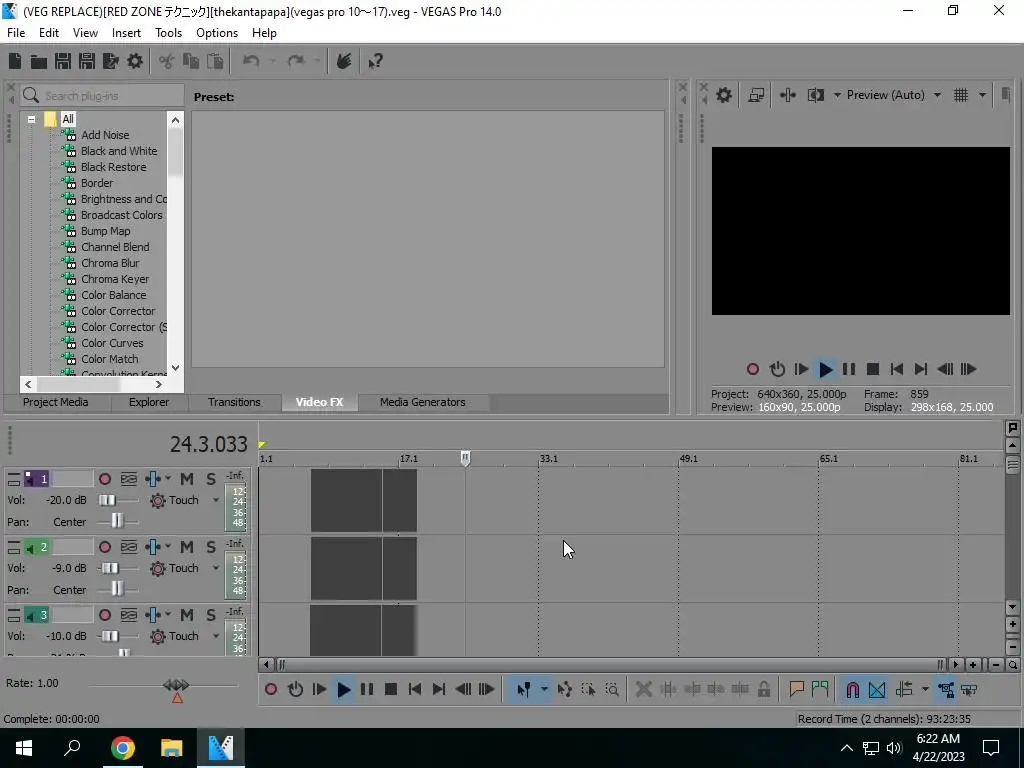Click the timeline Loop Playback button

pyautogui.click(x=295, y=689)
